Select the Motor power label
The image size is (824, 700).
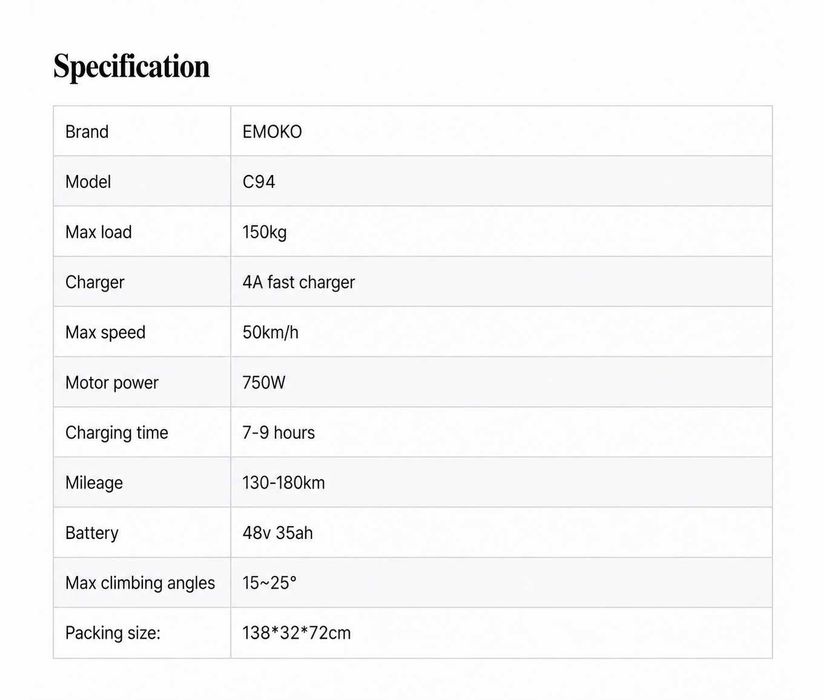coord(111,383)
